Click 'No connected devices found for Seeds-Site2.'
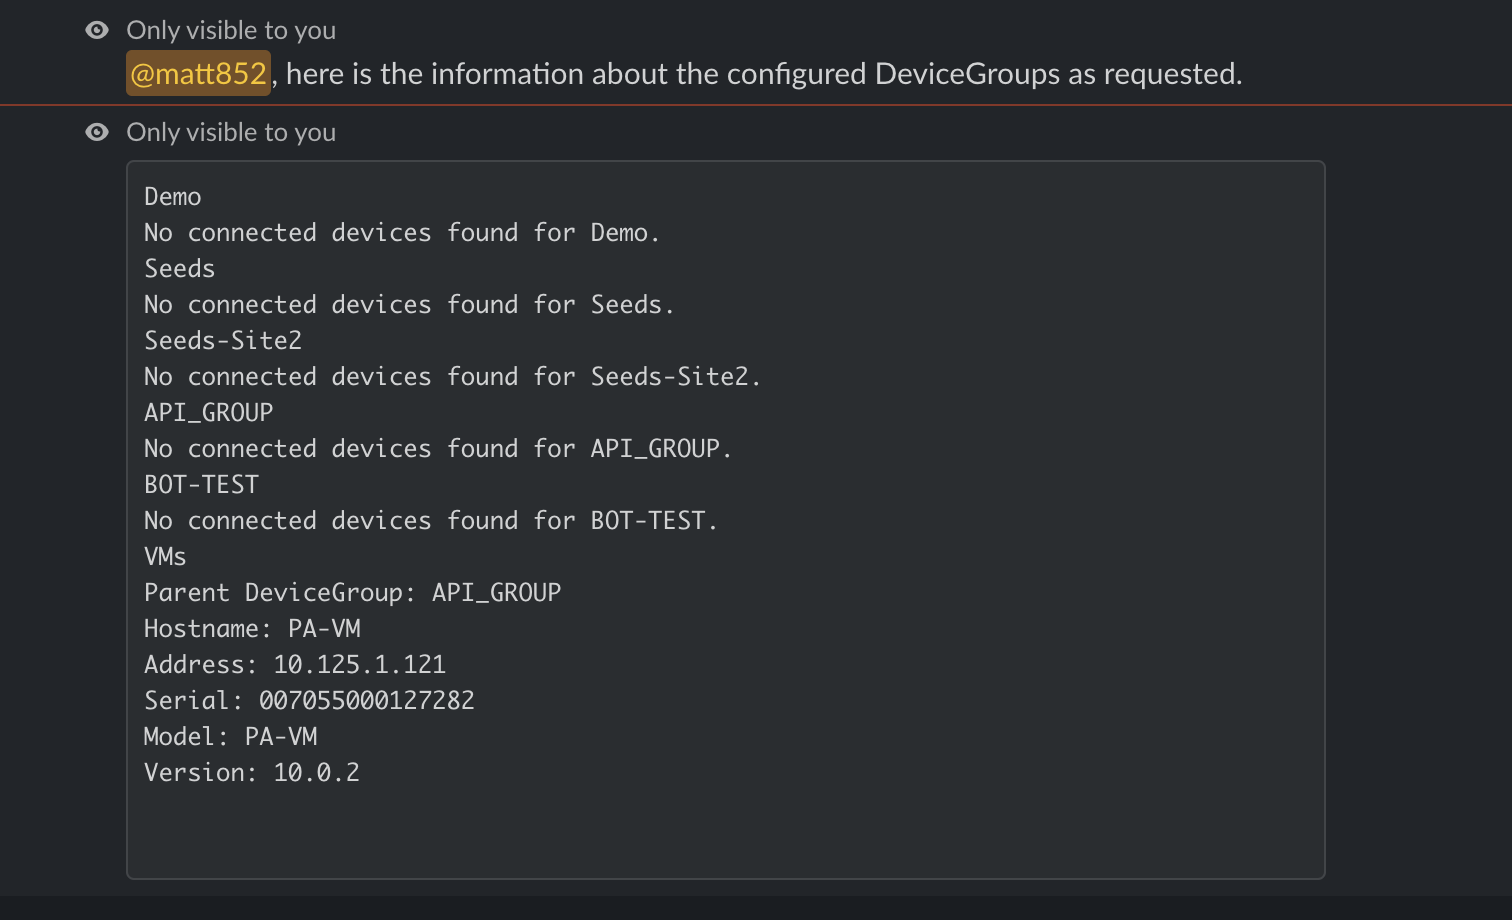This screenshot has width=1512, height=920. point(452,377)
